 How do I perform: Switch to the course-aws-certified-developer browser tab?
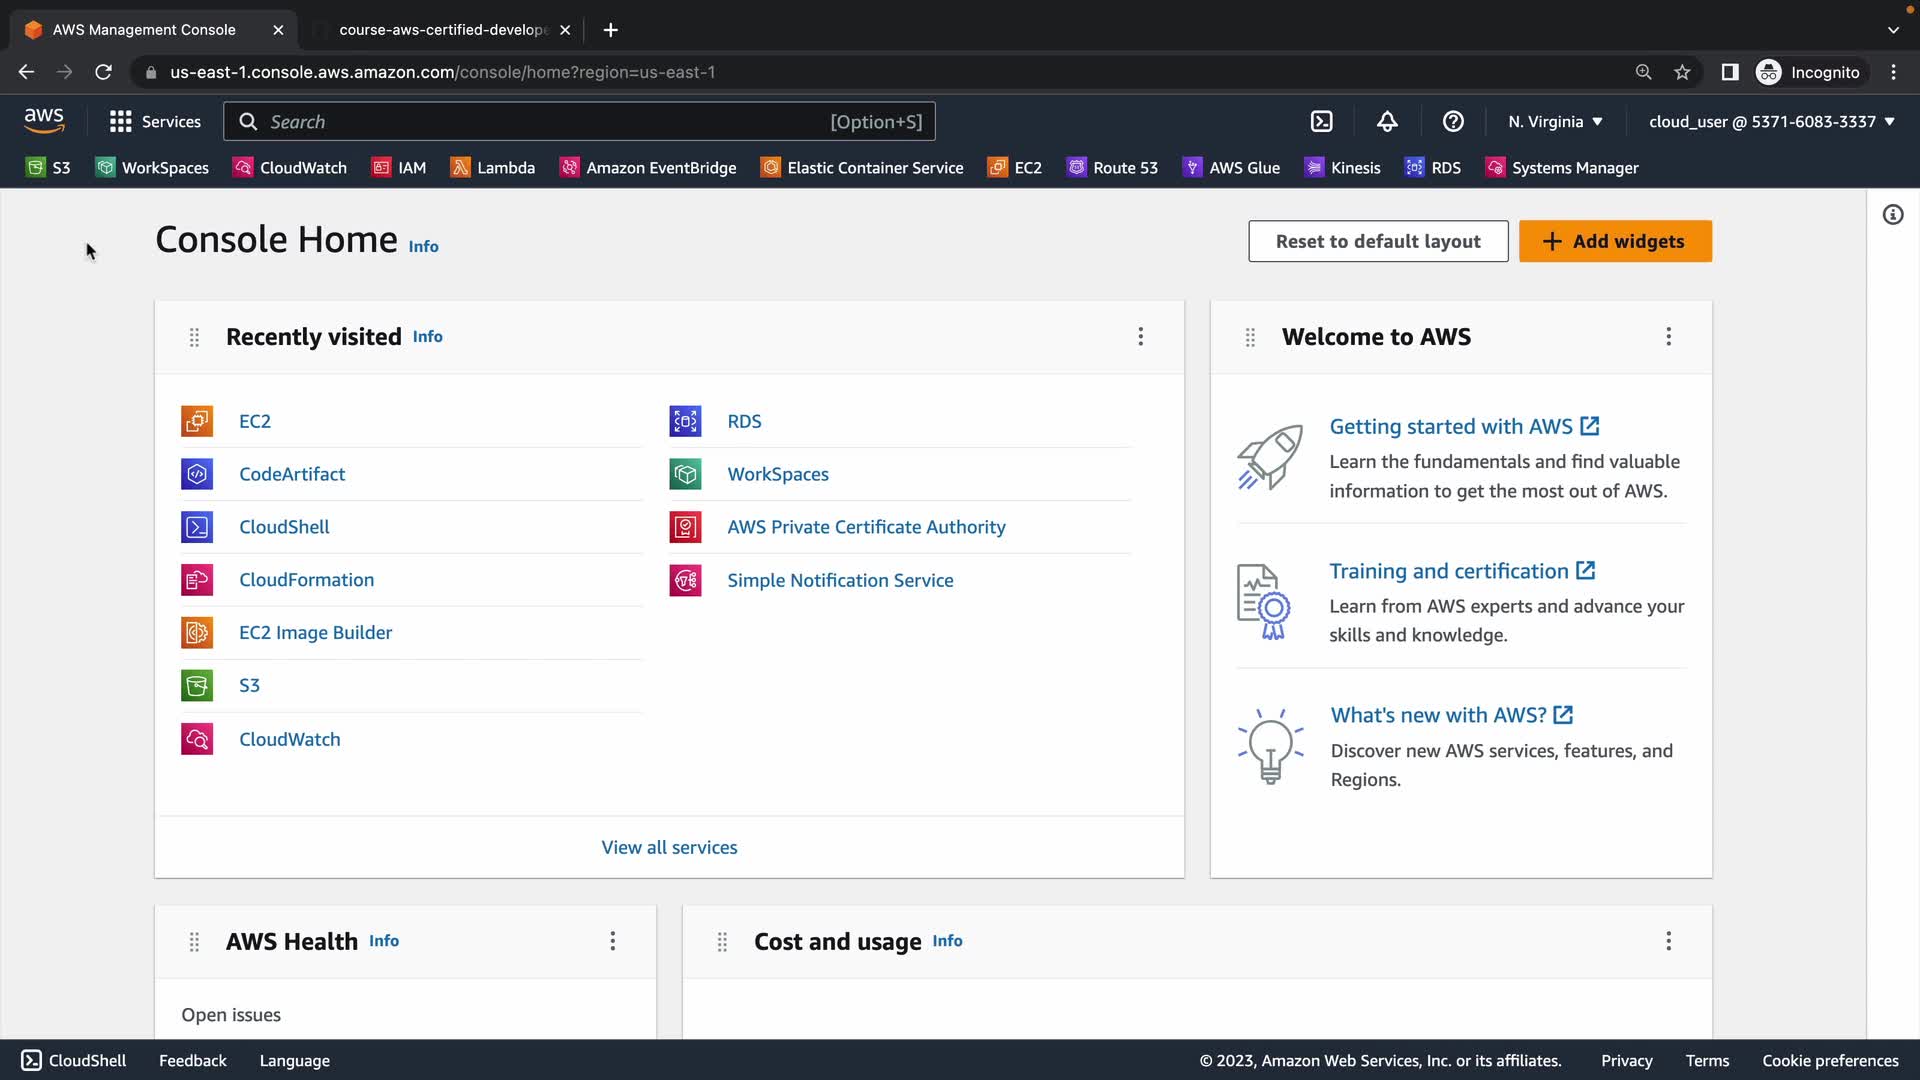click(443, 30)
